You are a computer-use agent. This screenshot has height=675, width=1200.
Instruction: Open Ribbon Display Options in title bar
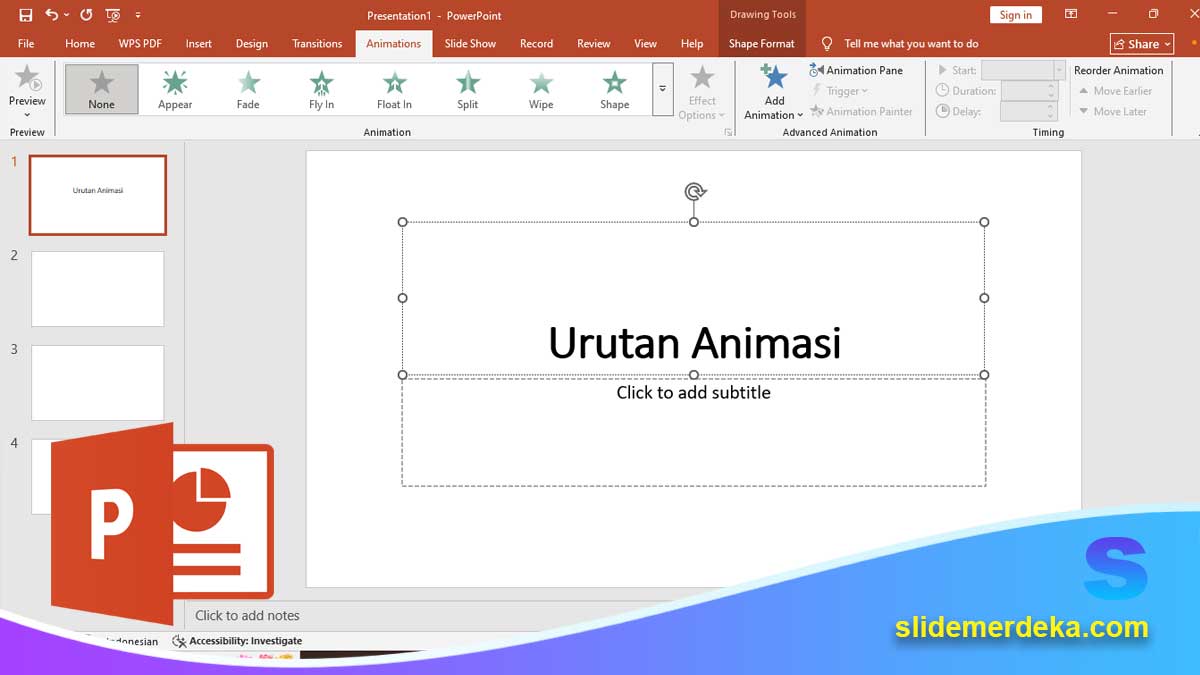1071,14
